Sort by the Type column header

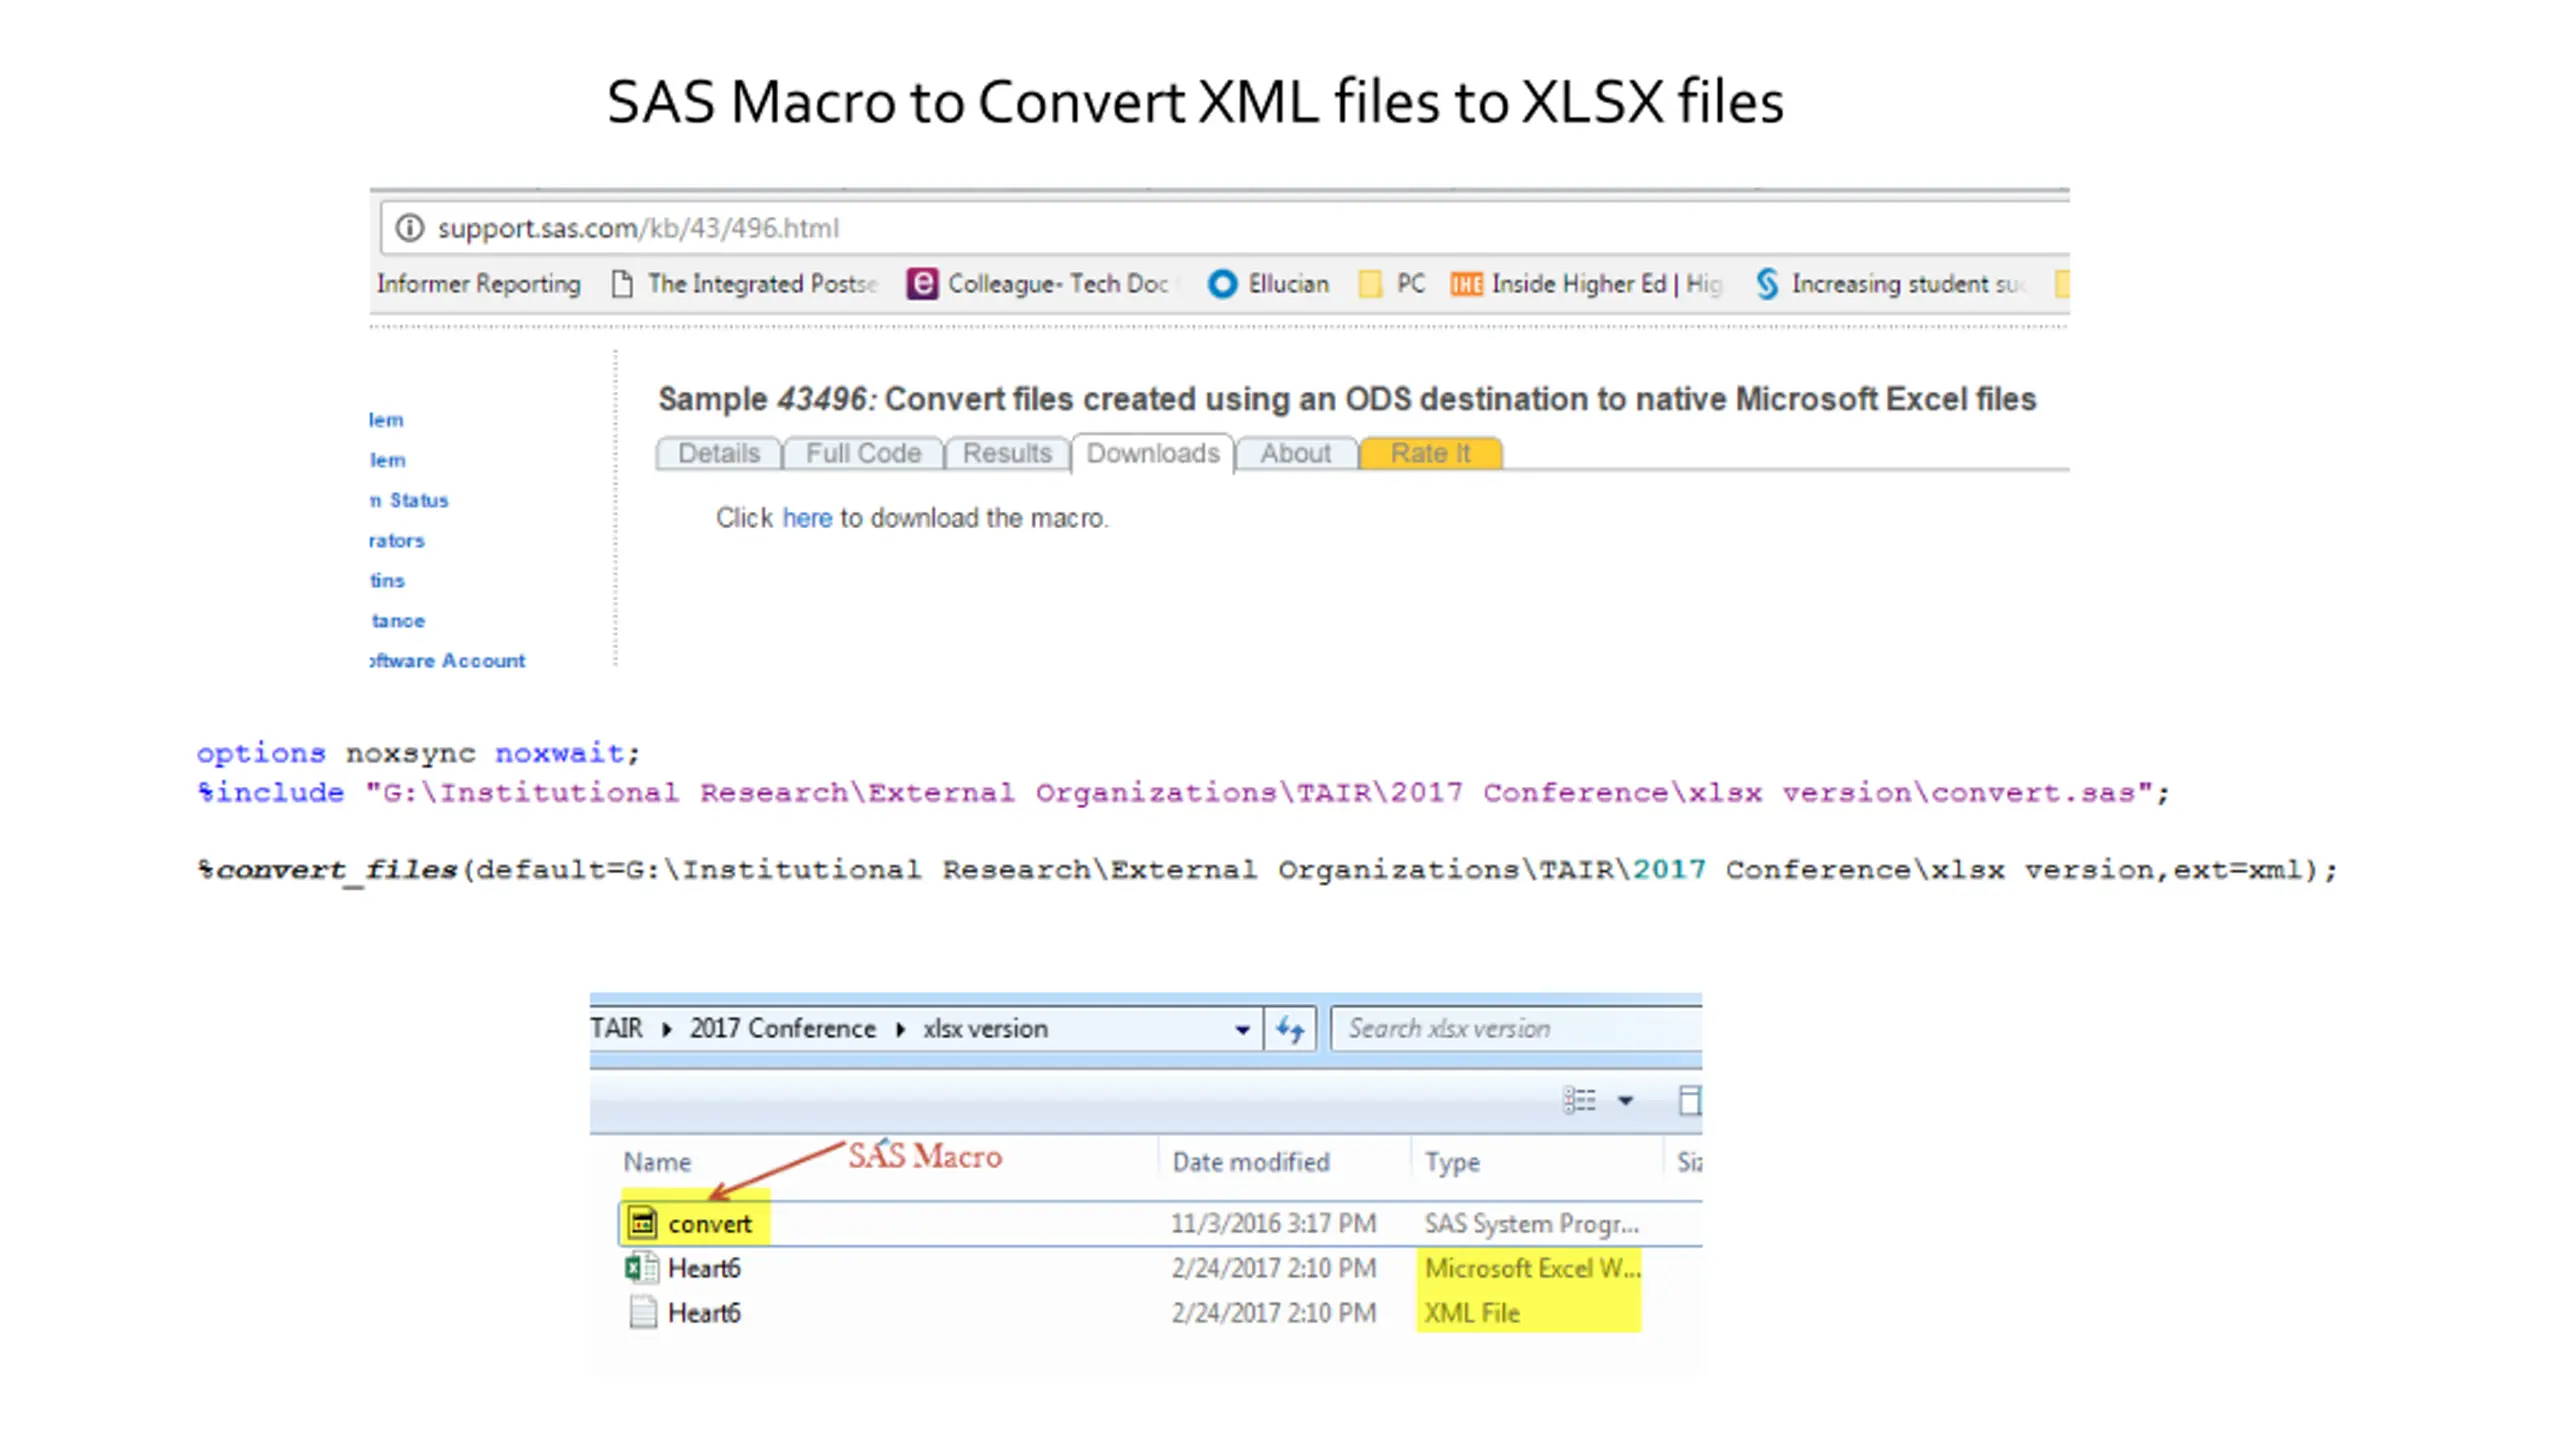coord(1452,1162)
